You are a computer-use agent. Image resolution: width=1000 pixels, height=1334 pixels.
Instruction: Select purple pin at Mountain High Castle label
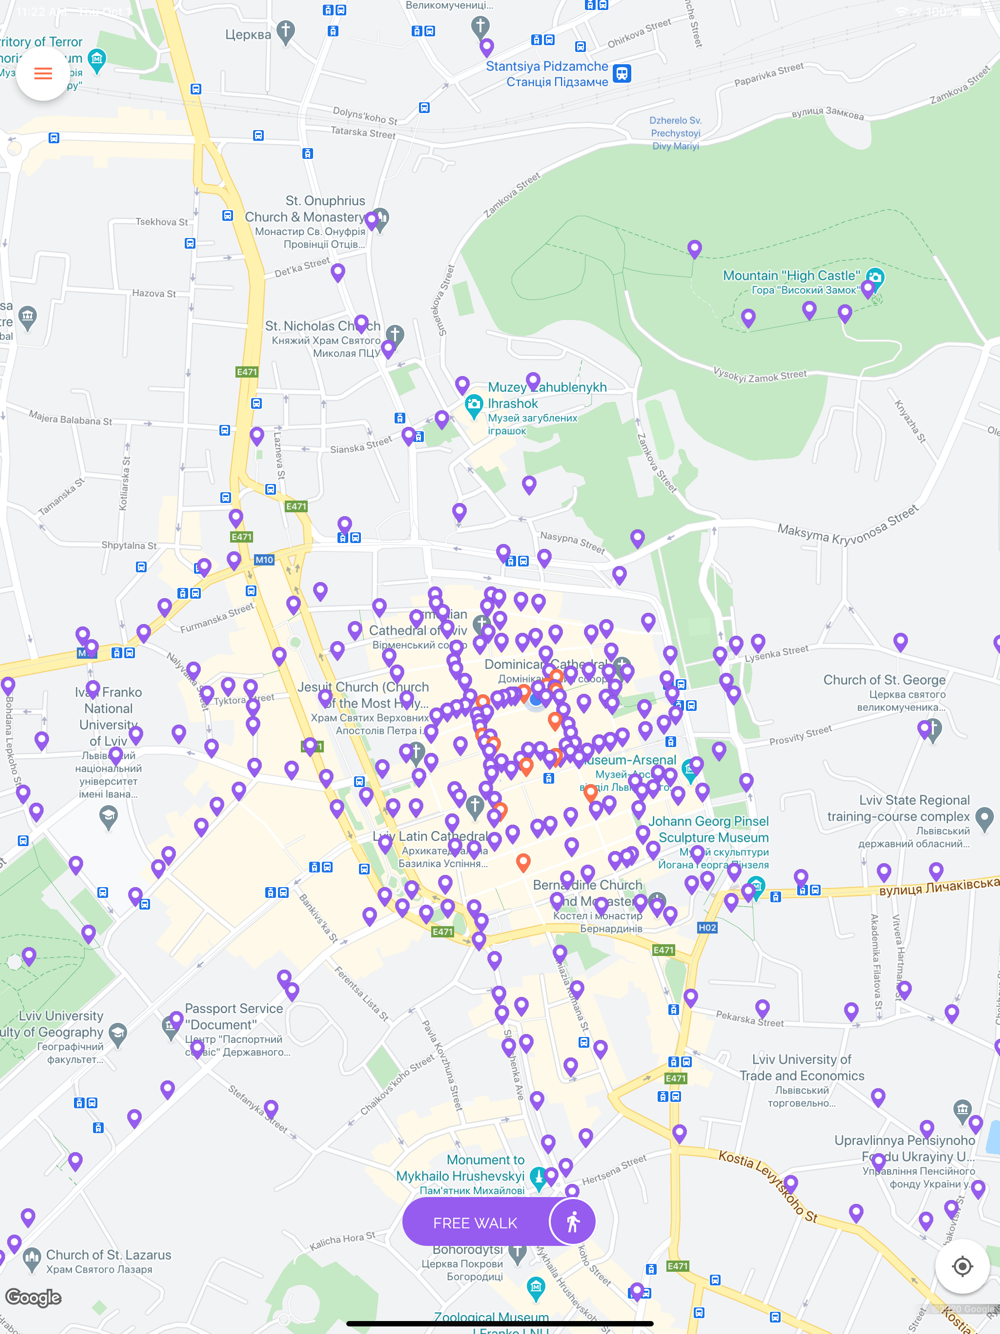(868, 289)
